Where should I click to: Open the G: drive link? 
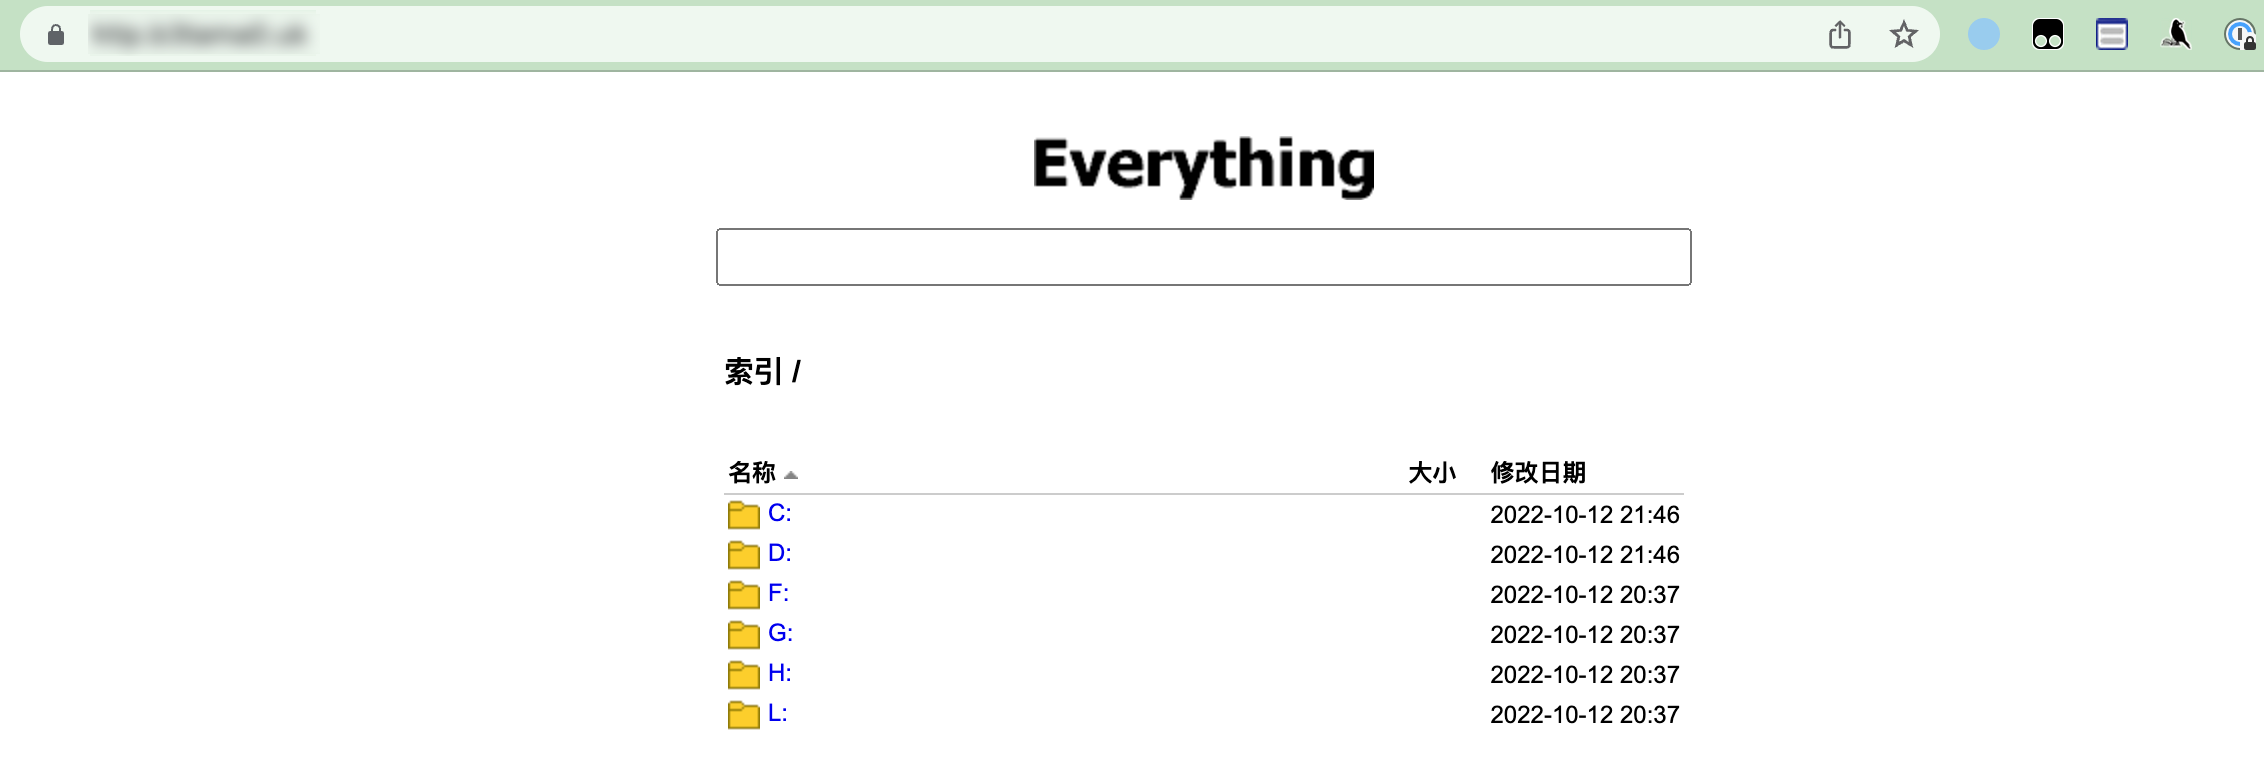780,633
